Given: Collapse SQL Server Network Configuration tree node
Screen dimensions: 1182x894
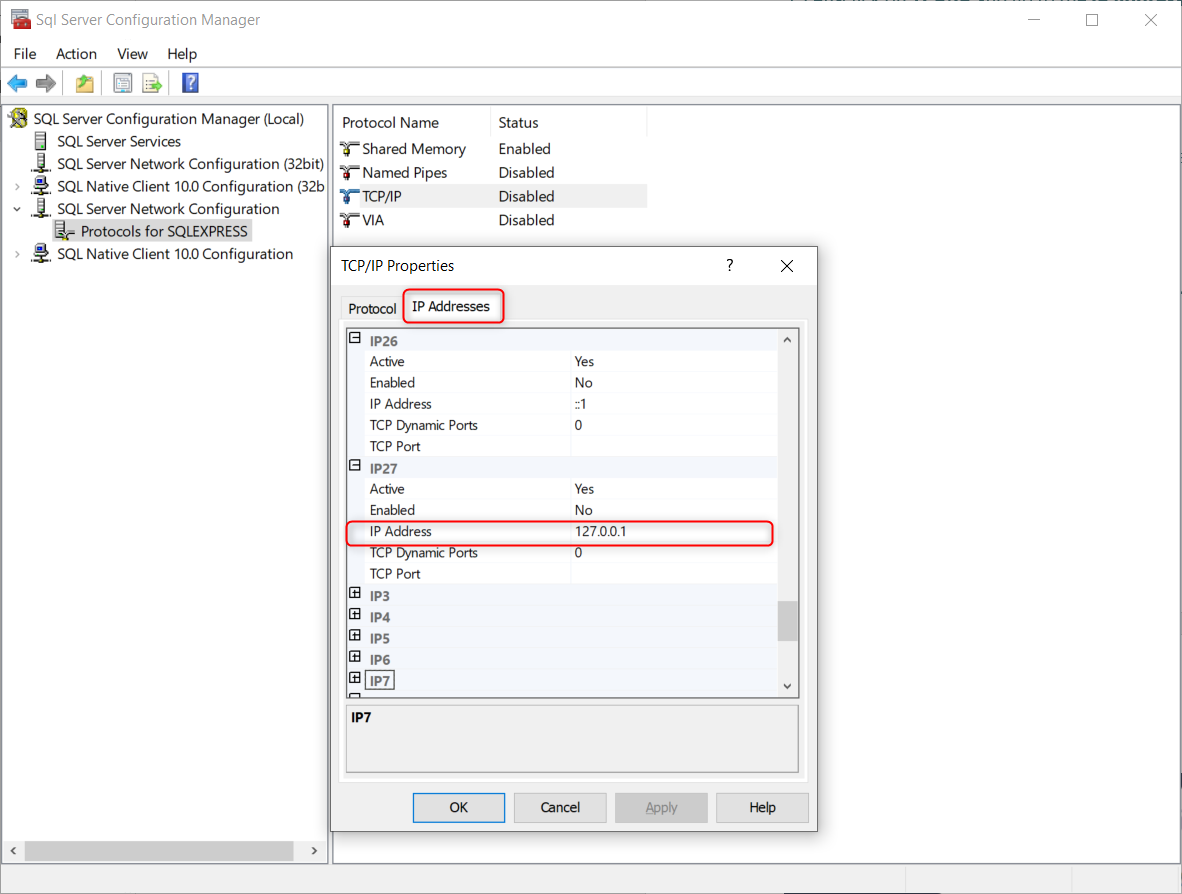Looking at the screenshot, I should [17, 209].
